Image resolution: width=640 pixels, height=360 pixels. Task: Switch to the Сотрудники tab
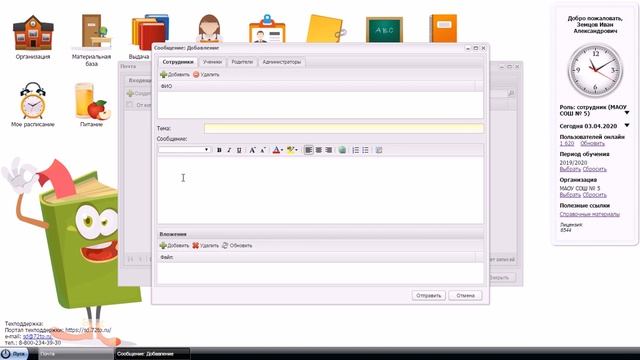coord(178,62)
